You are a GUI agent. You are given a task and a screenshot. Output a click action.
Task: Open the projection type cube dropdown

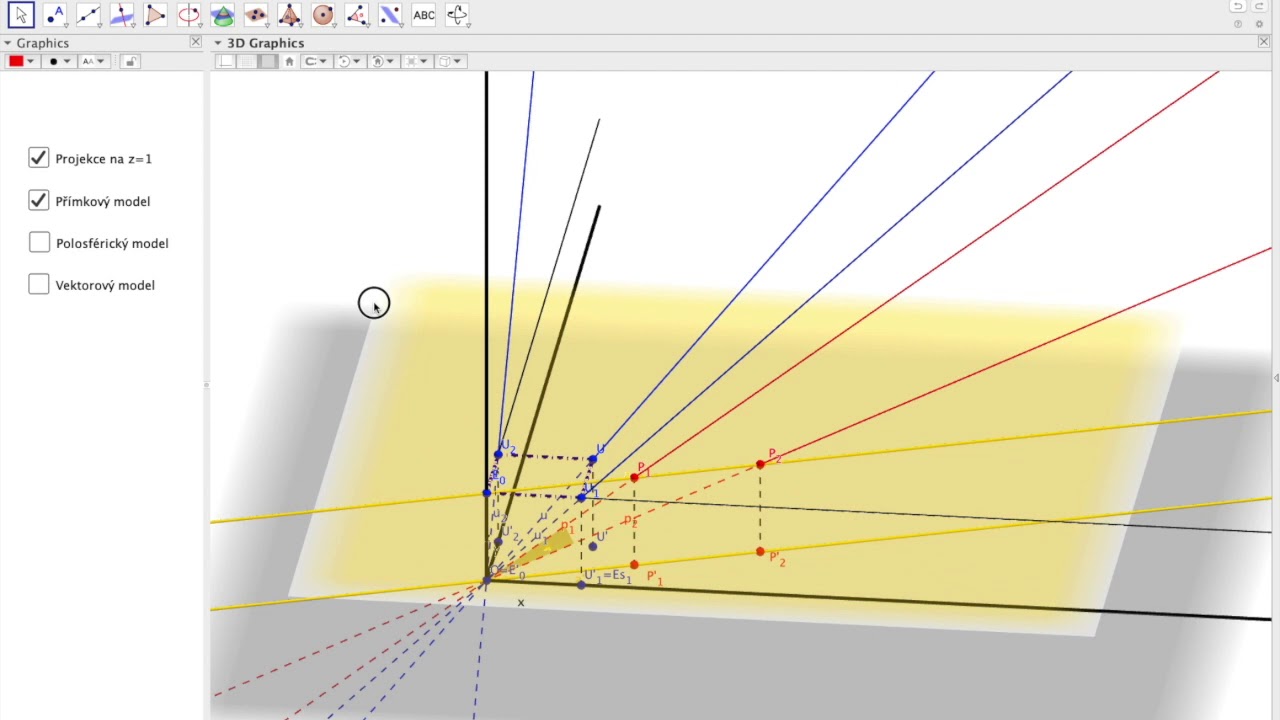coord(450,61)
